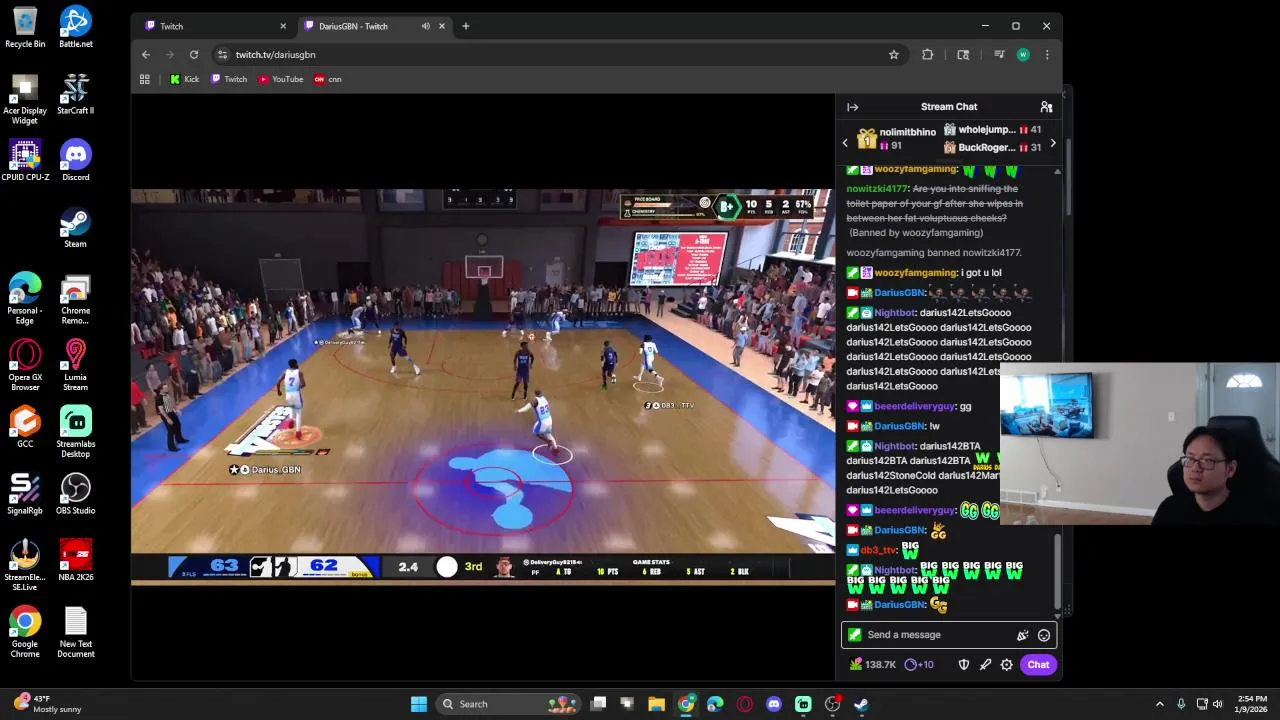Open the Chrome profile avatar
1280x720 pixels.
pyautogui.click(x=1023, y=55)
